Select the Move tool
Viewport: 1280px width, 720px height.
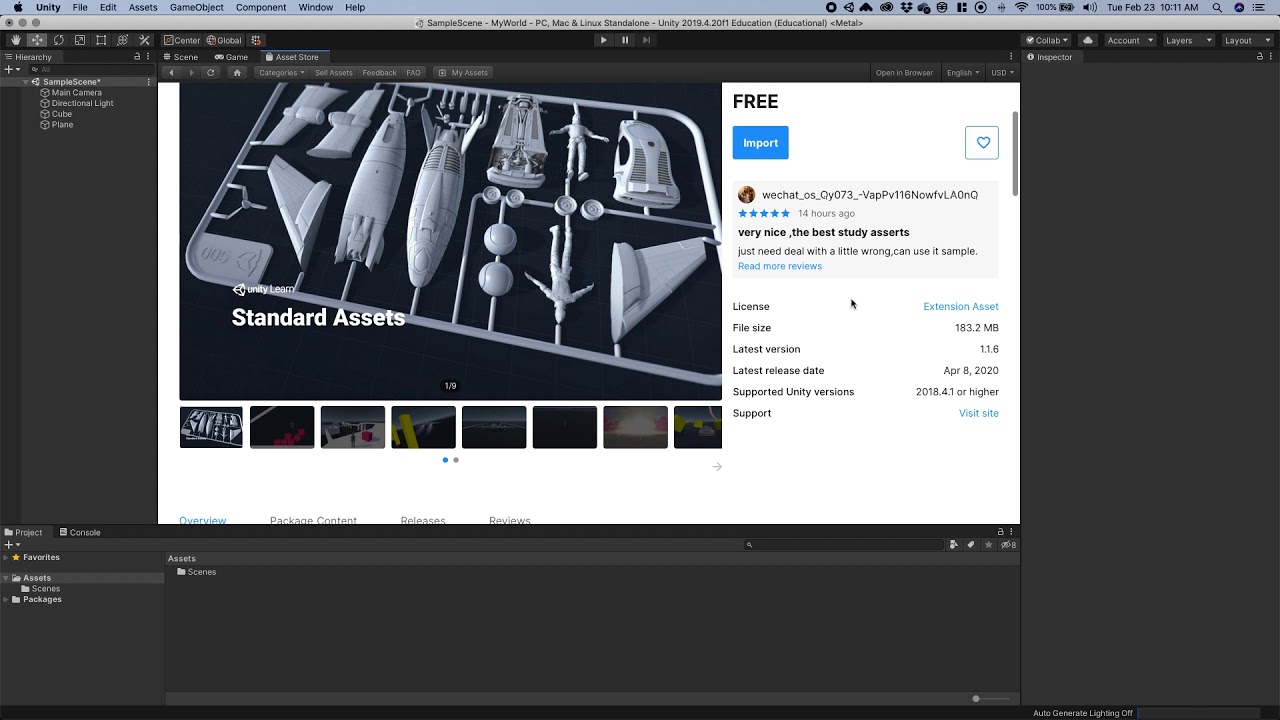(x=37, y=40)
